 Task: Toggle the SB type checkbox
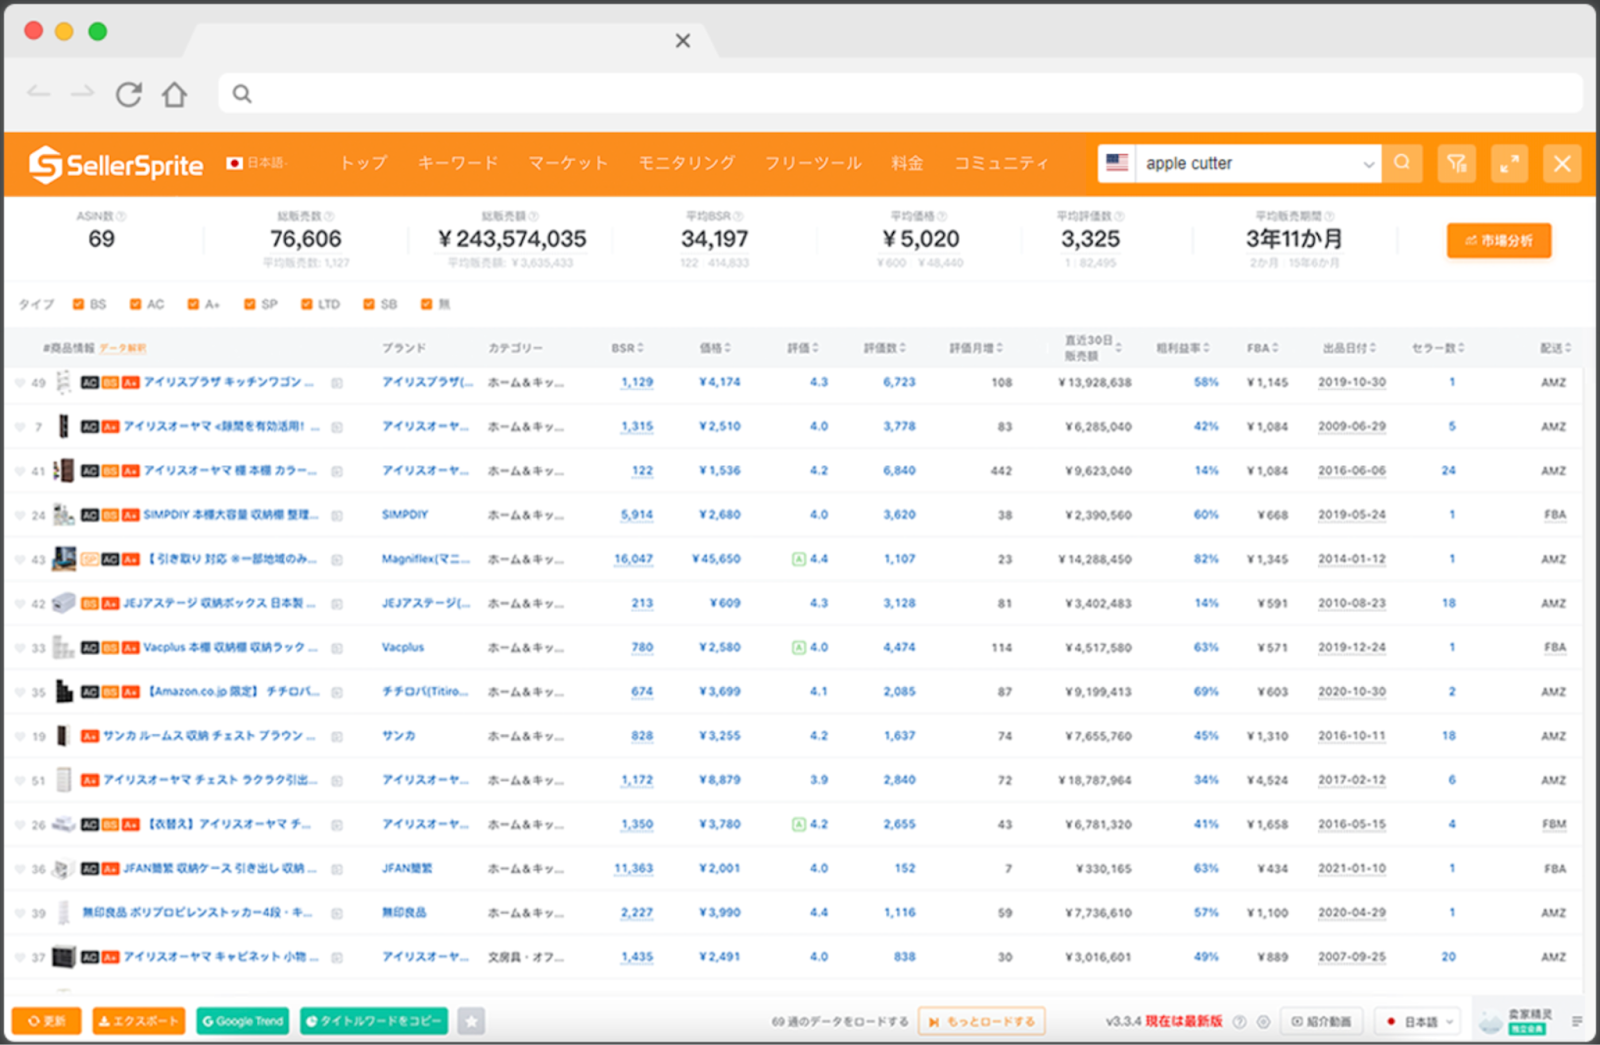[369, 304]
